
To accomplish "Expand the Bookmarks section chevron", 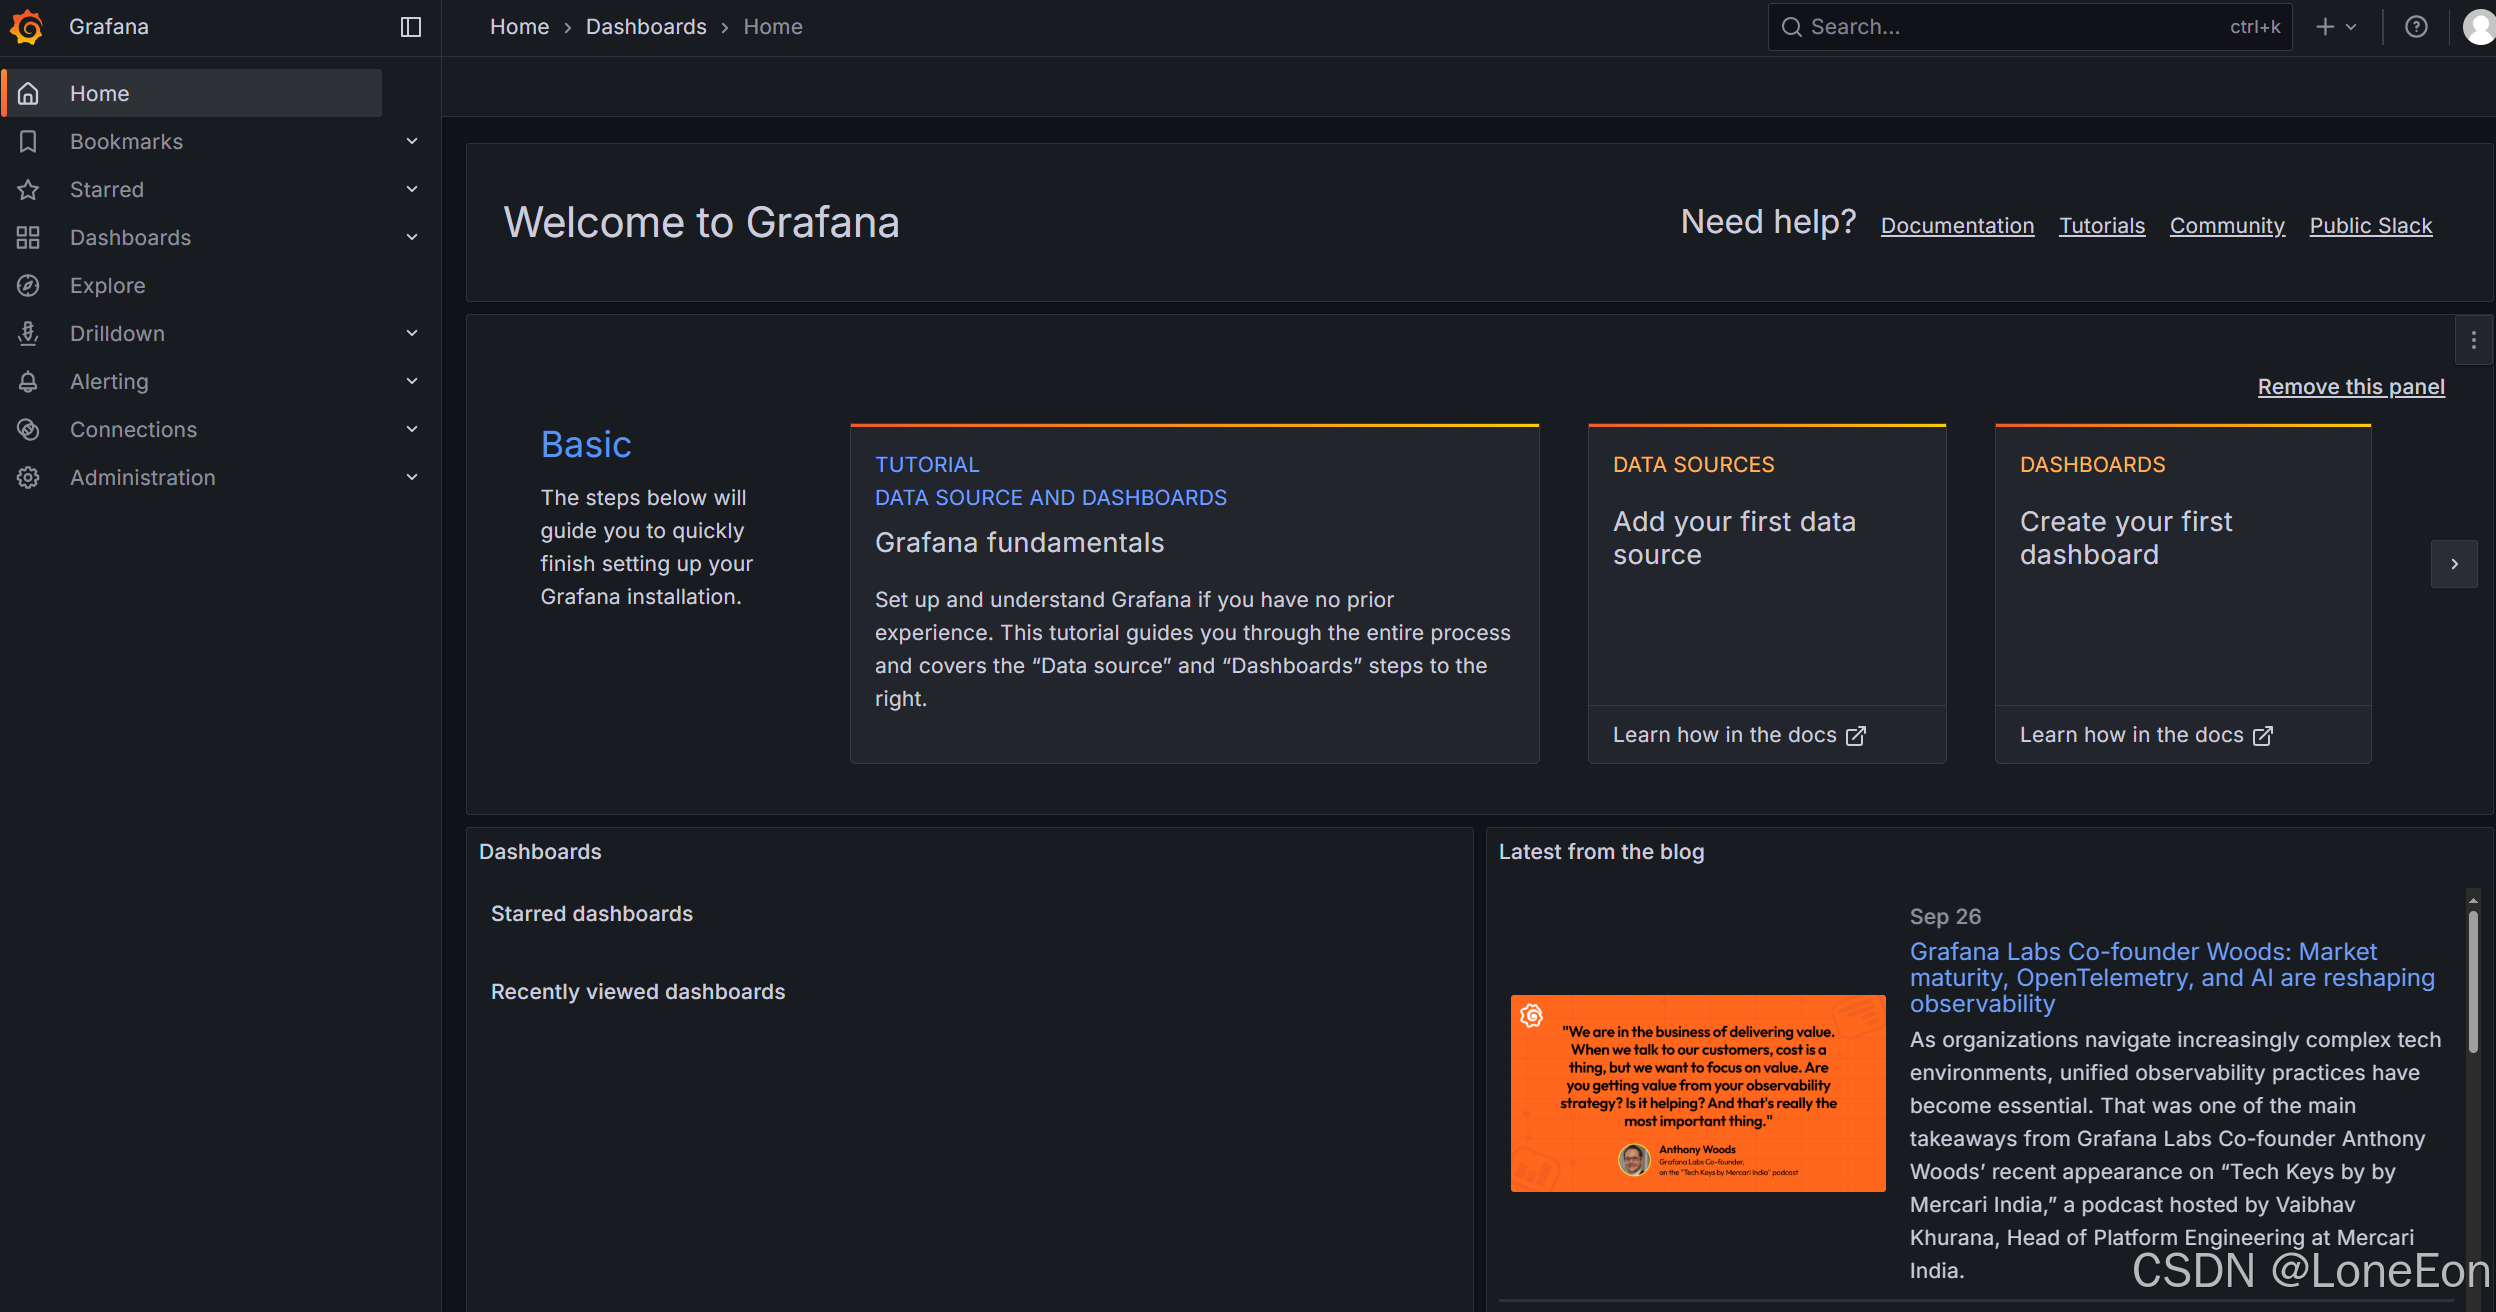I will [x=412, y=141].
